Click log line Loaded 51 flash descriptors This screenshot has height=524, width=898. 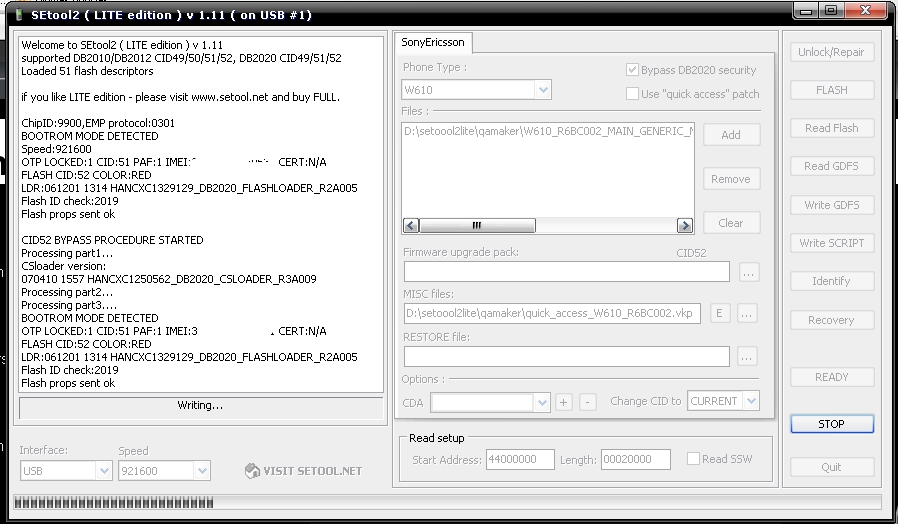click(x=87, y=71)
